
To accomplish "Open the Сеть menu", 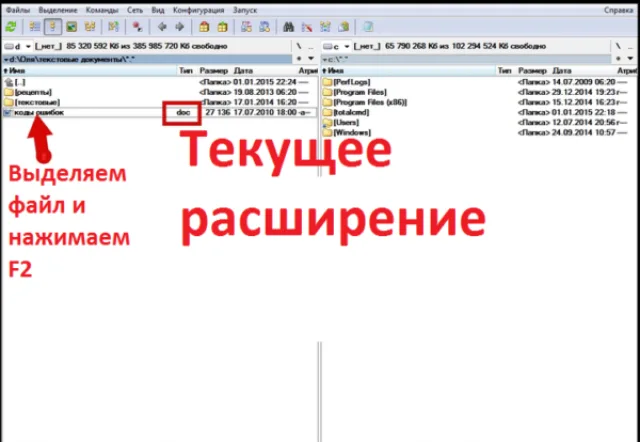I will (x=135, y=10).
